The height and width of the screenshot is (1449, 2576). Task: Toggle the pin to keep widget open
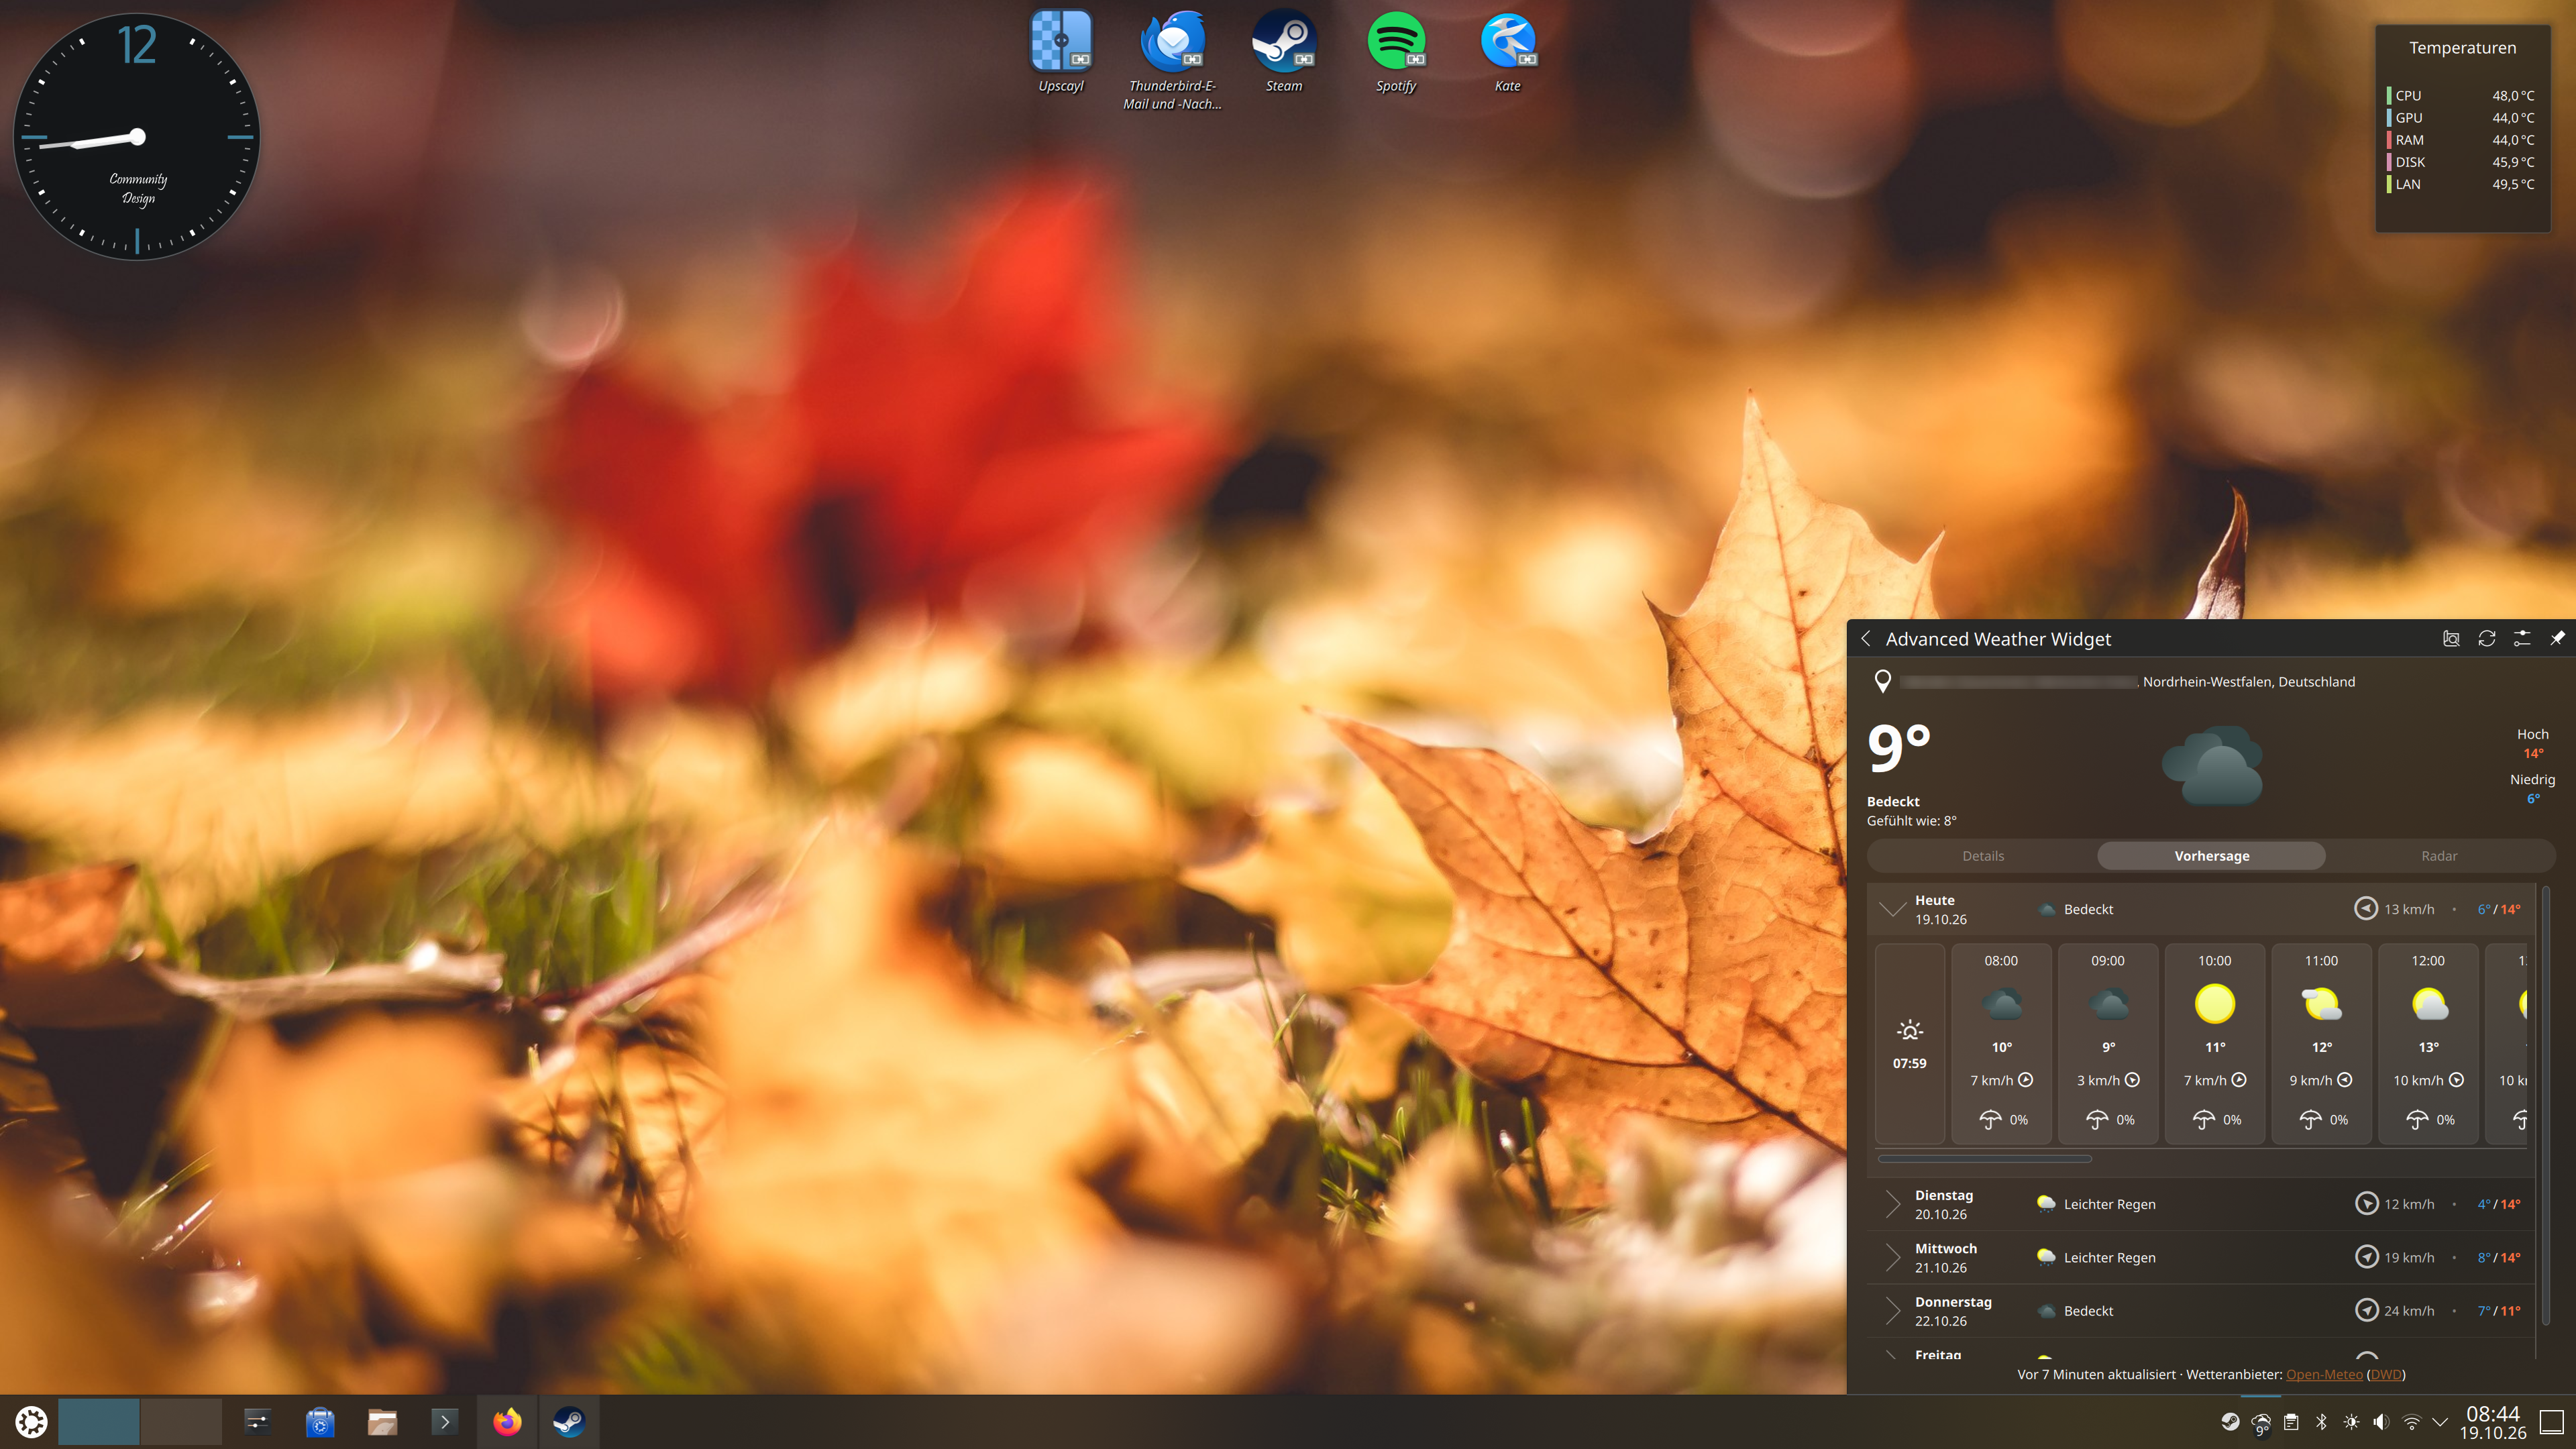click(x=2557, y=638)
